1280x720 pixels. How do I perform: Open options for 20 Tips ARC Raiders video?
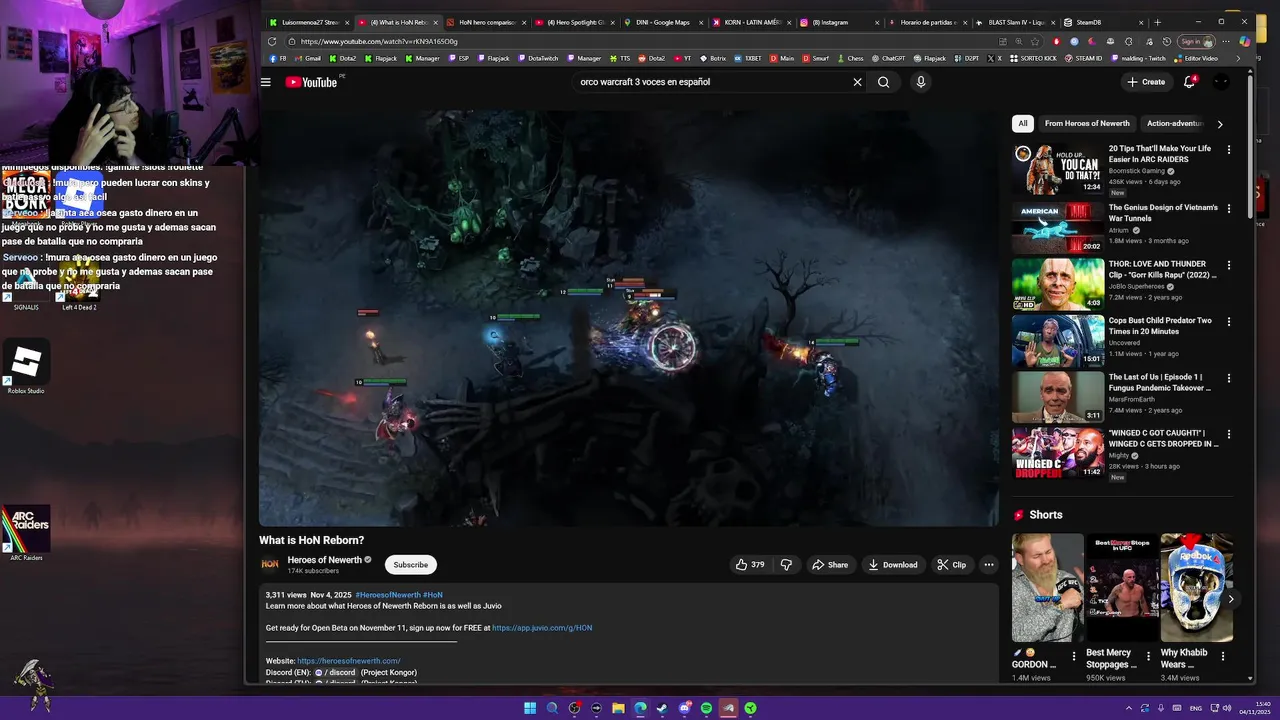click(1229, 149)
